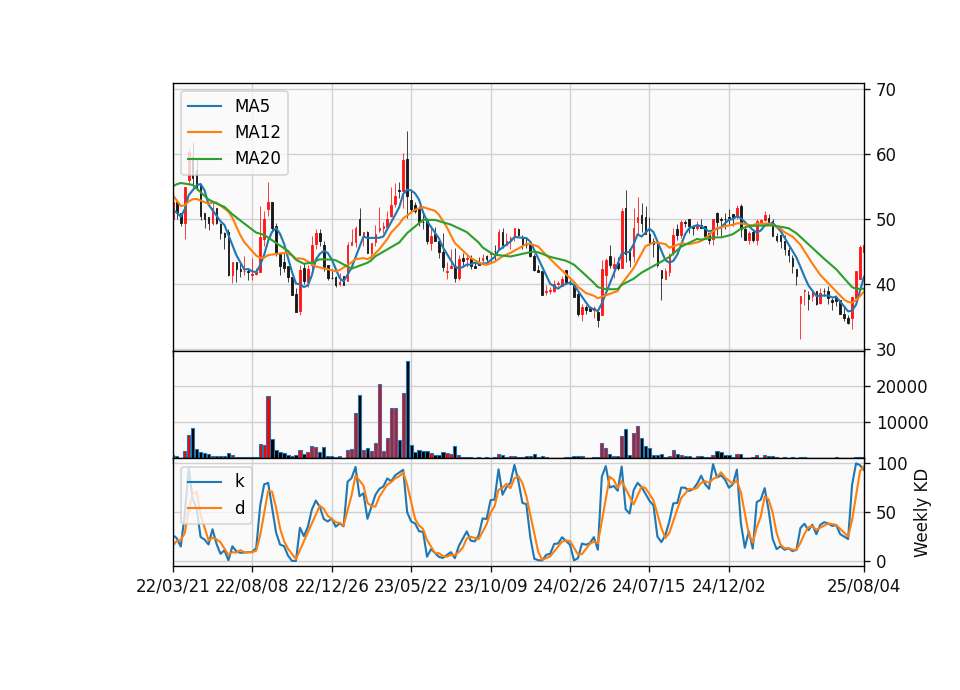Click the 25/08/04 date tick label

(x=864, y=587)
